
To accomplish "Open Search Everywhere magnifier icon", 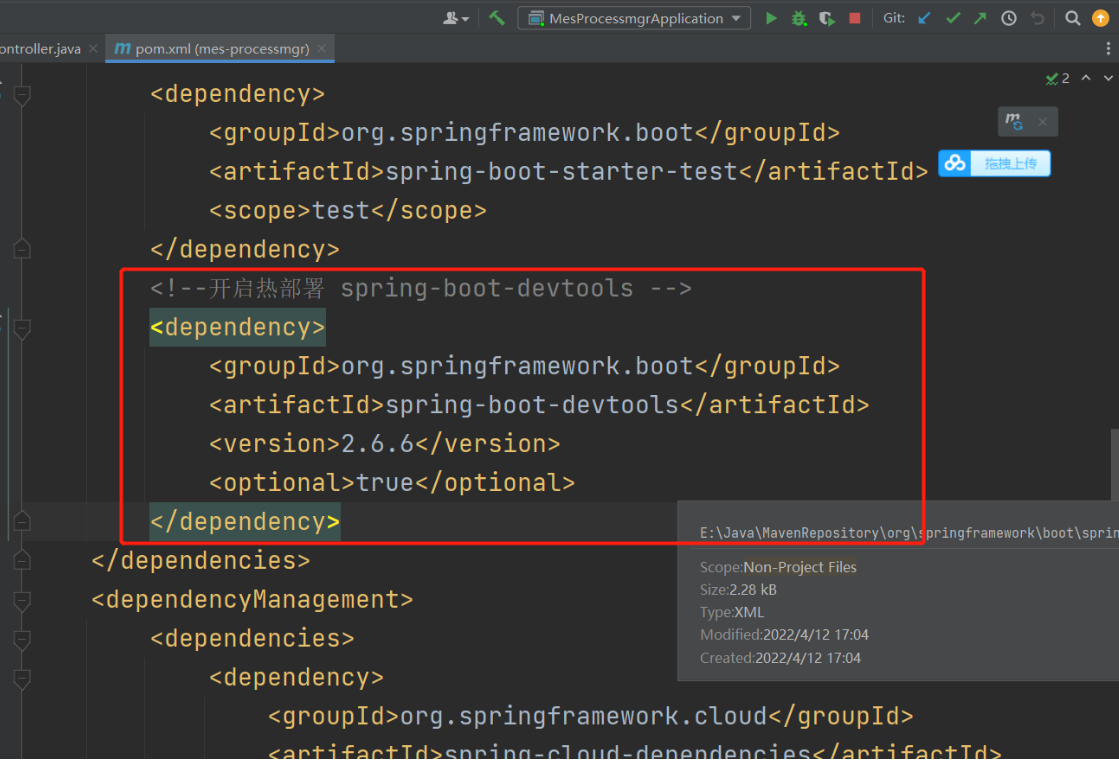I will (x=1072, y=19).
